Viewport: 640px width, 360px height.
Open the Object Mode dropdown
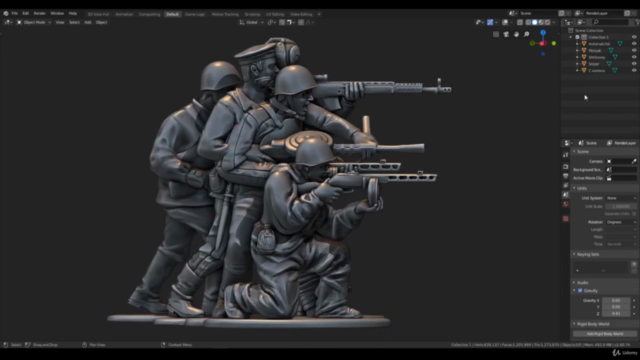pos(34,22)
